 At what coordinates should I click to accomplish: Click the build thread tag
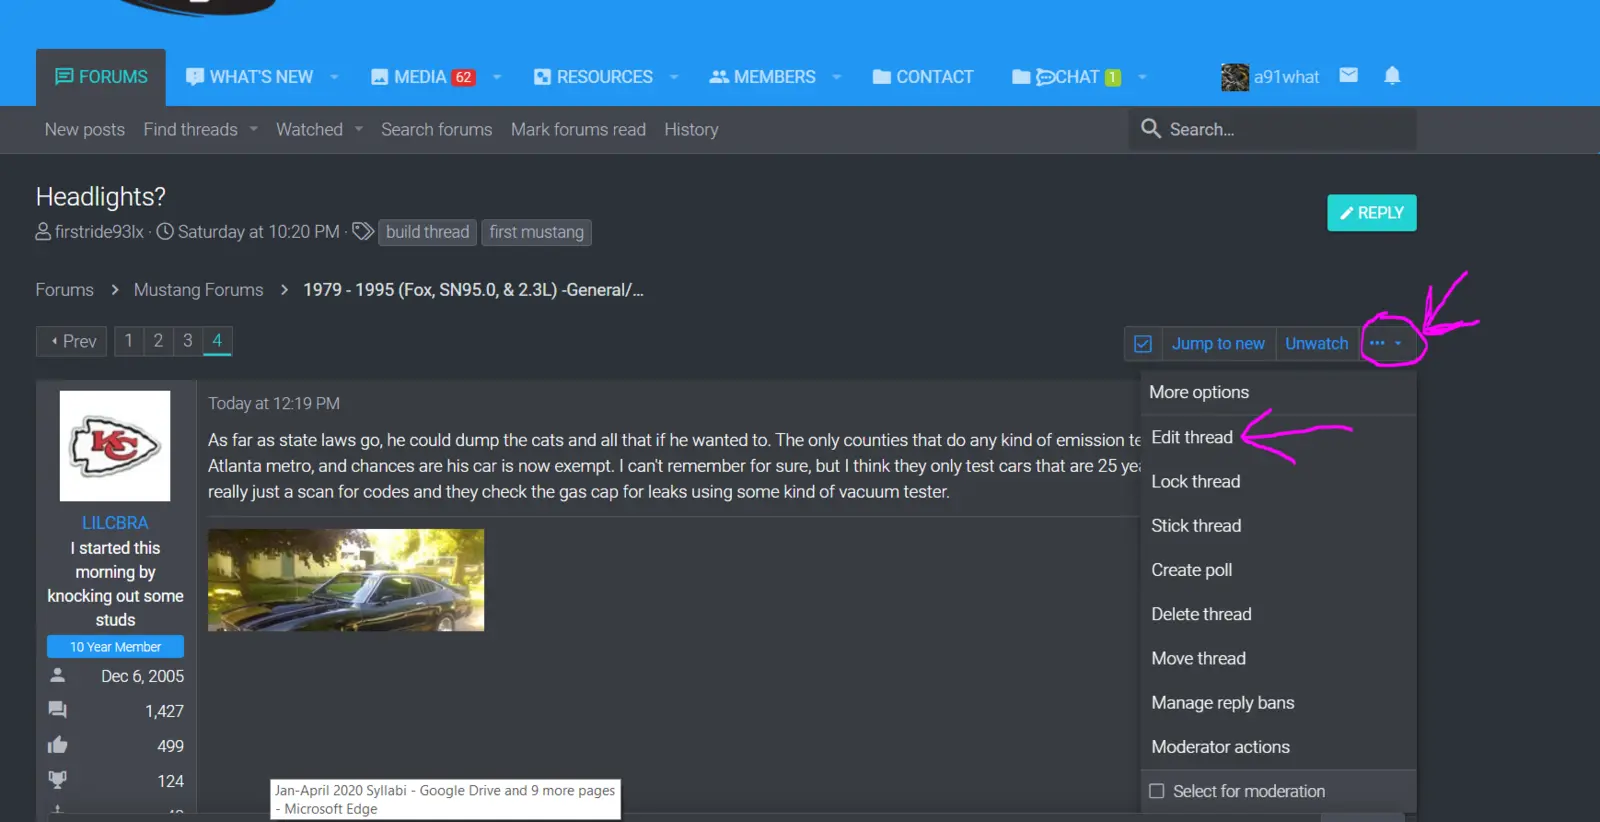(427, 232)
